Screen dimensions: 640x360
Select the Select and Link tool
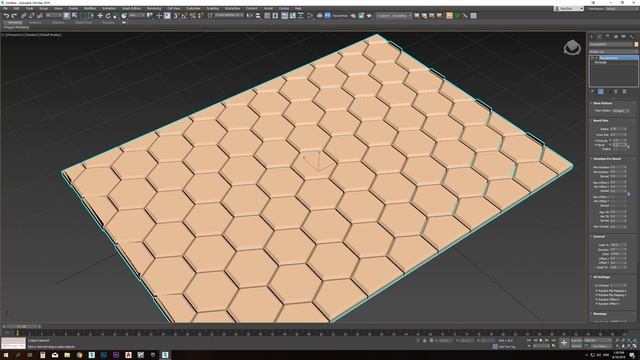[x=24, y=16]
